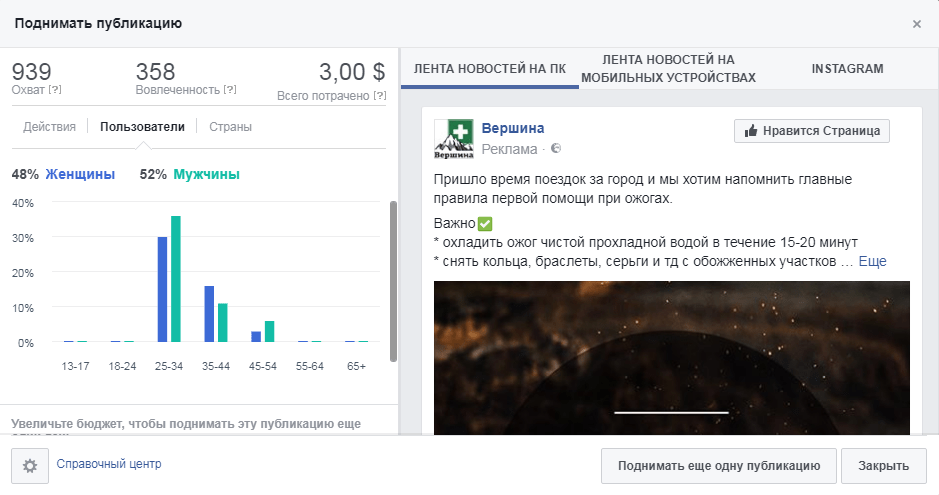The image size is (939, 495).
Task: Click thumbs-up icon on Нравится Страница
Action: point(750,130)
